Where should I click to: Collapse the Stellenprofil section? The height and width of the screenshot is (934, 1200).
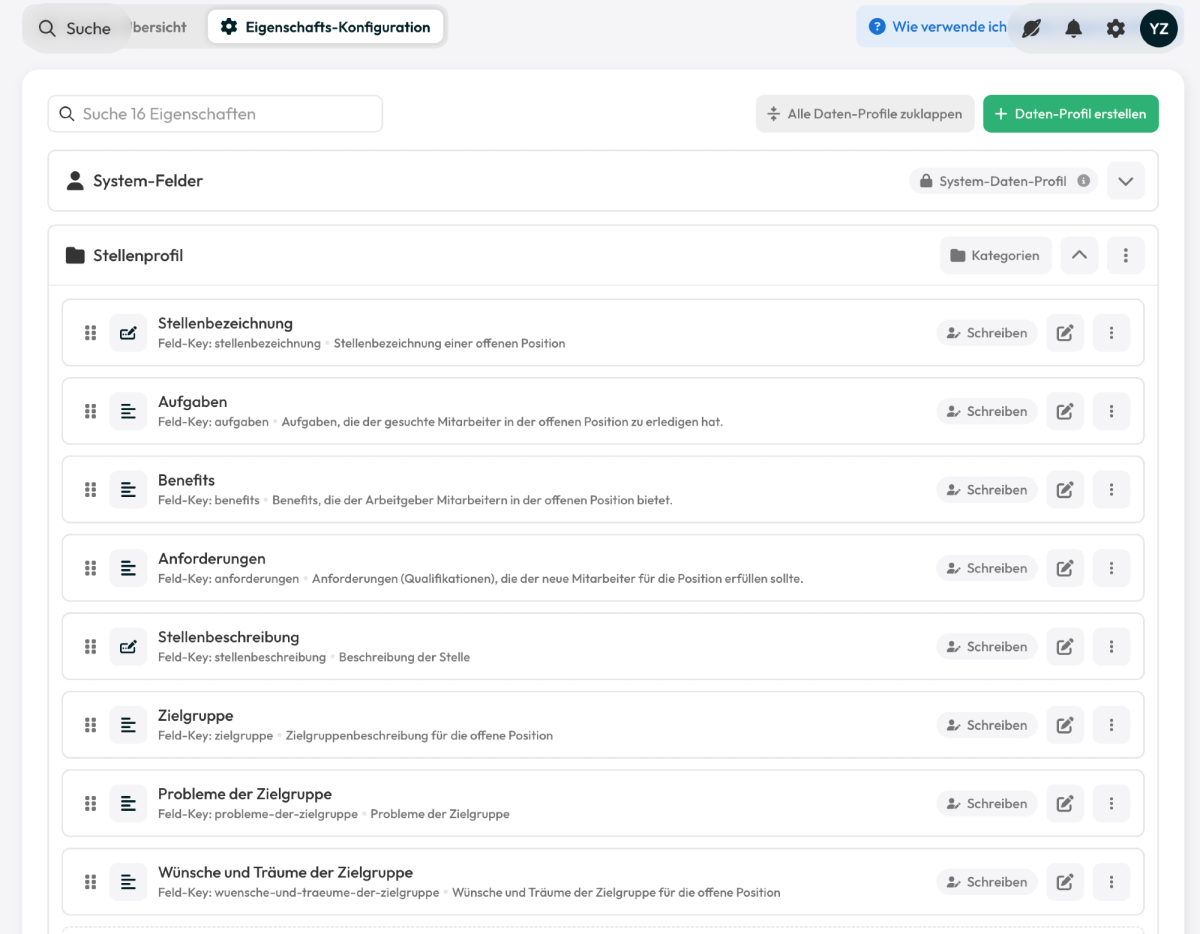coord(1079,255)
